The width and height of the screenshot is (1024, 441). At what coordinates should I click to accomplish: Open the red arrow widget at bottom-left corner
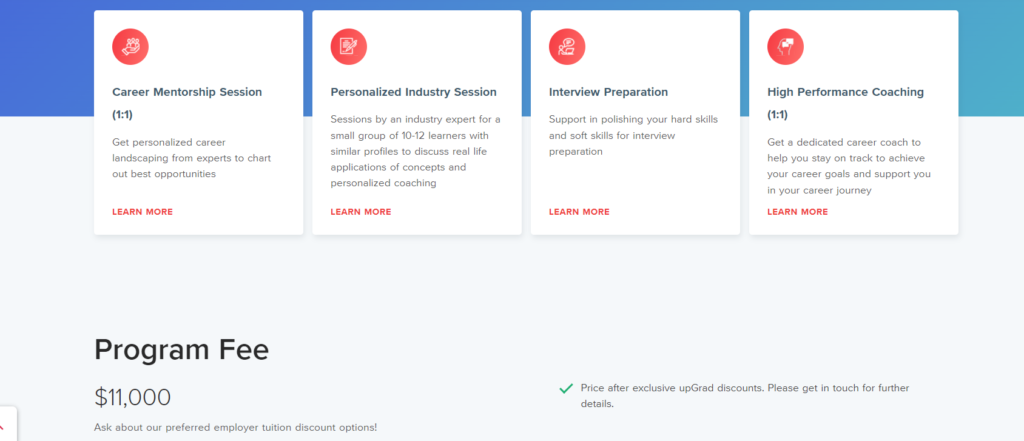pos(5,424)
